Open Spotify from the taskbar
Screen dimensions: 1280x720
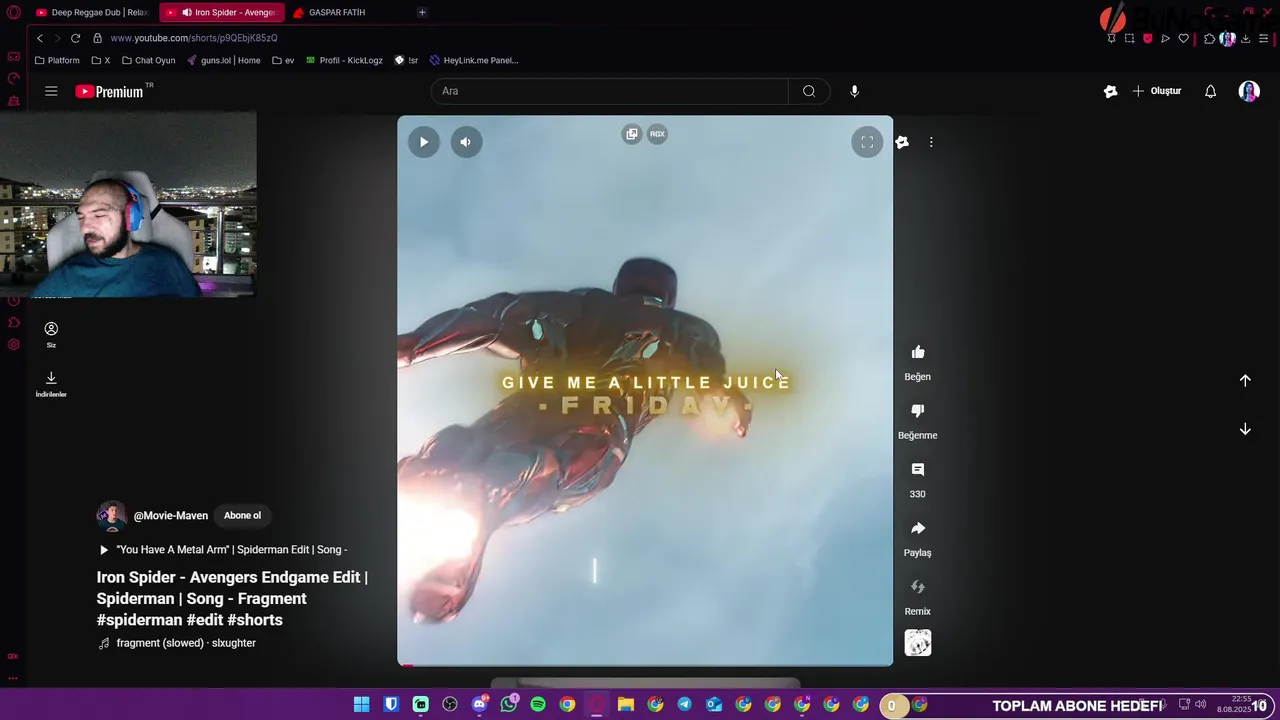click(538, 705)
